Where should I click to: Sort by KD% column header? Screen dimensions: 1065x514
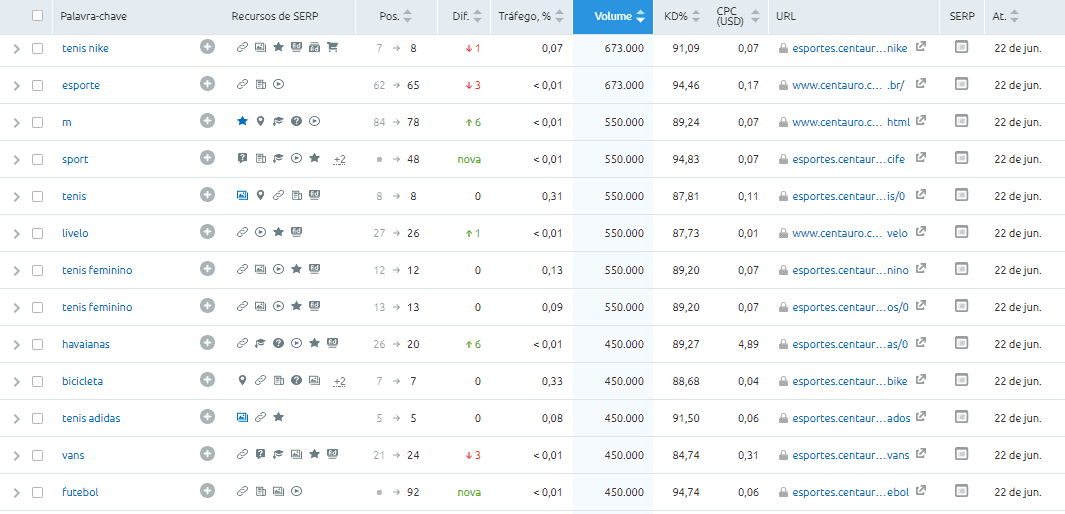click(682, 16)
